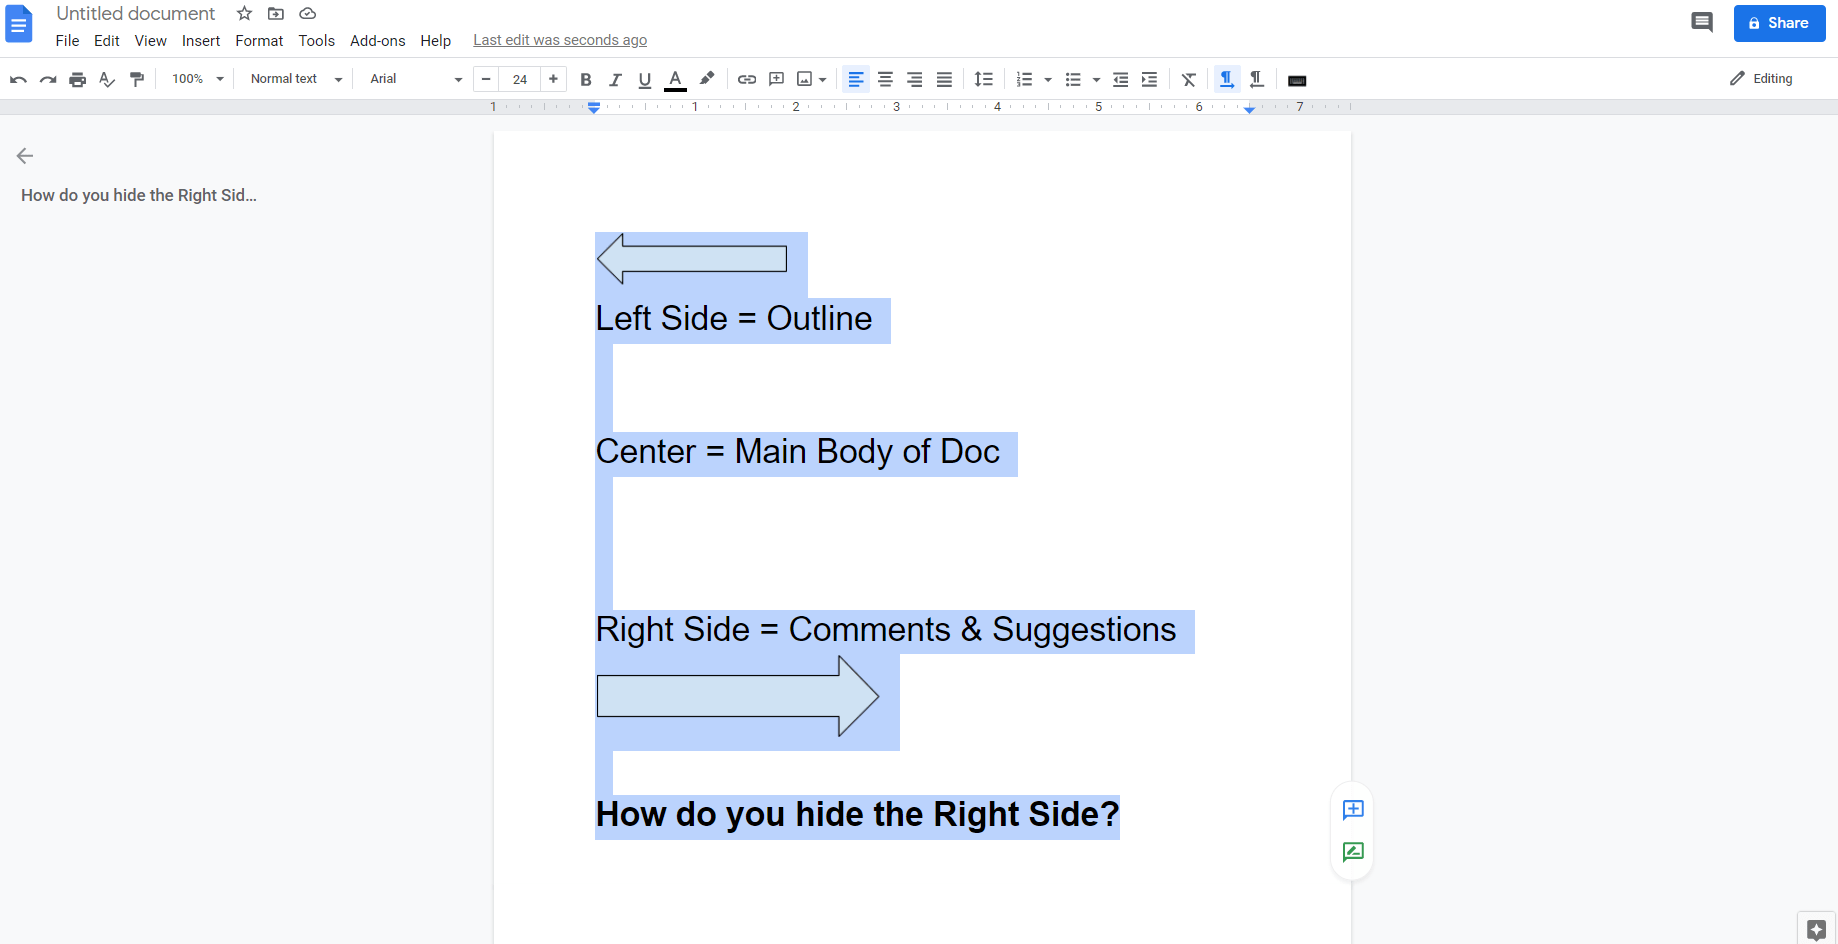
Task: Click the Share button
Action: [x=1779, y=23]
